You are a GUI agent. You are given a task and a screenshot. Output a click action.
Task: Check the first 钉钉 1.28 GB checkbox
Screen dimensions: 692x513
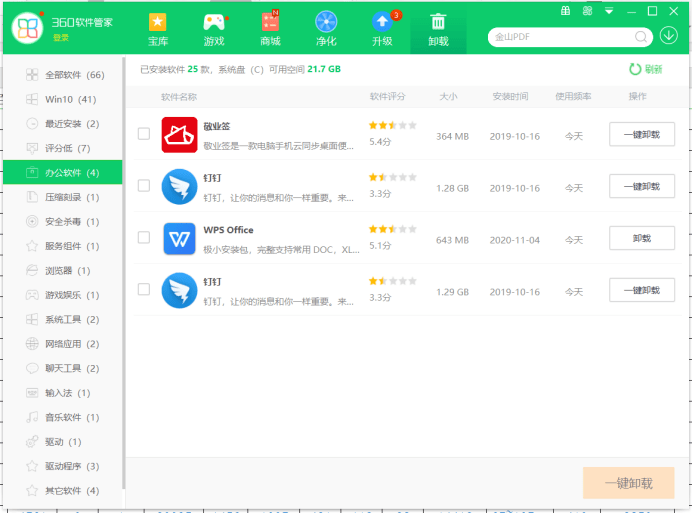(x=144, y=185)
